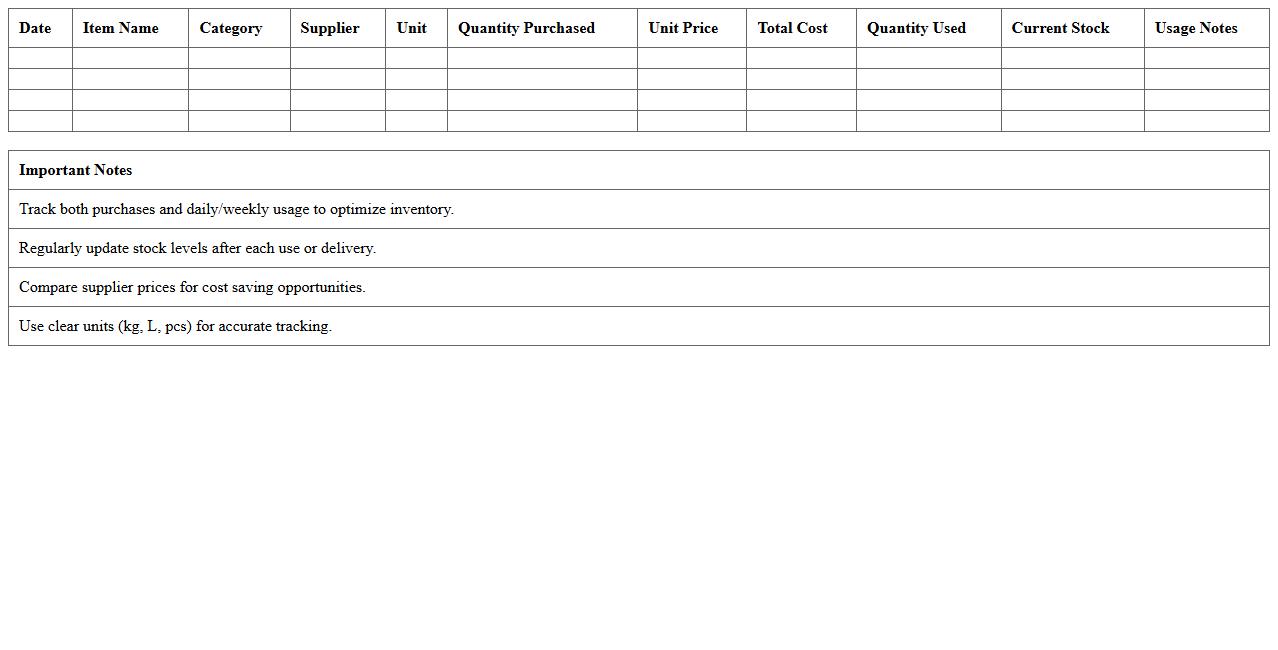Select the Item Name column header

121,28
